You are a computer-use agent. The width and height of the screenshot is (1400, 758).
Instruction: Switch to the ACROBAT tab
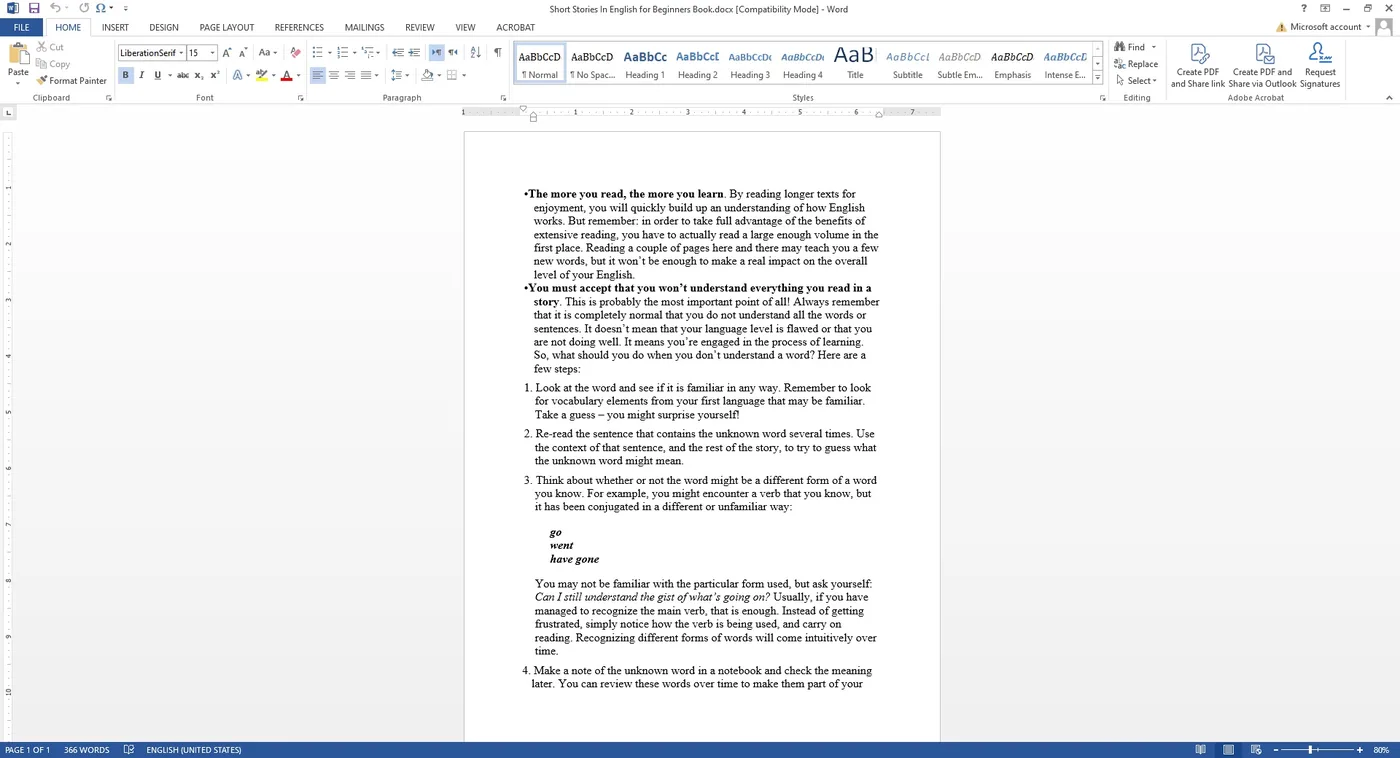pos(515,27)
